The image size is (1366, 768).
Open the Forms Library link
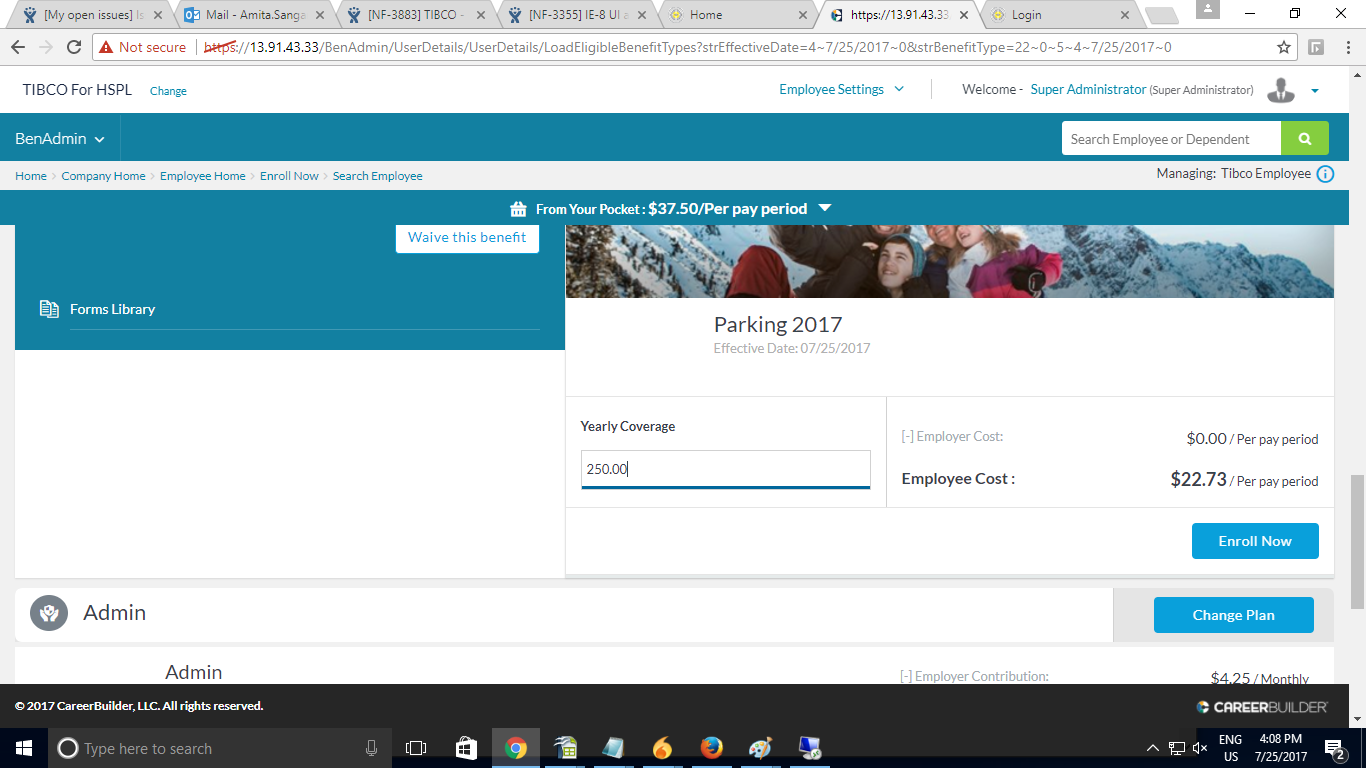click(112, 309)
